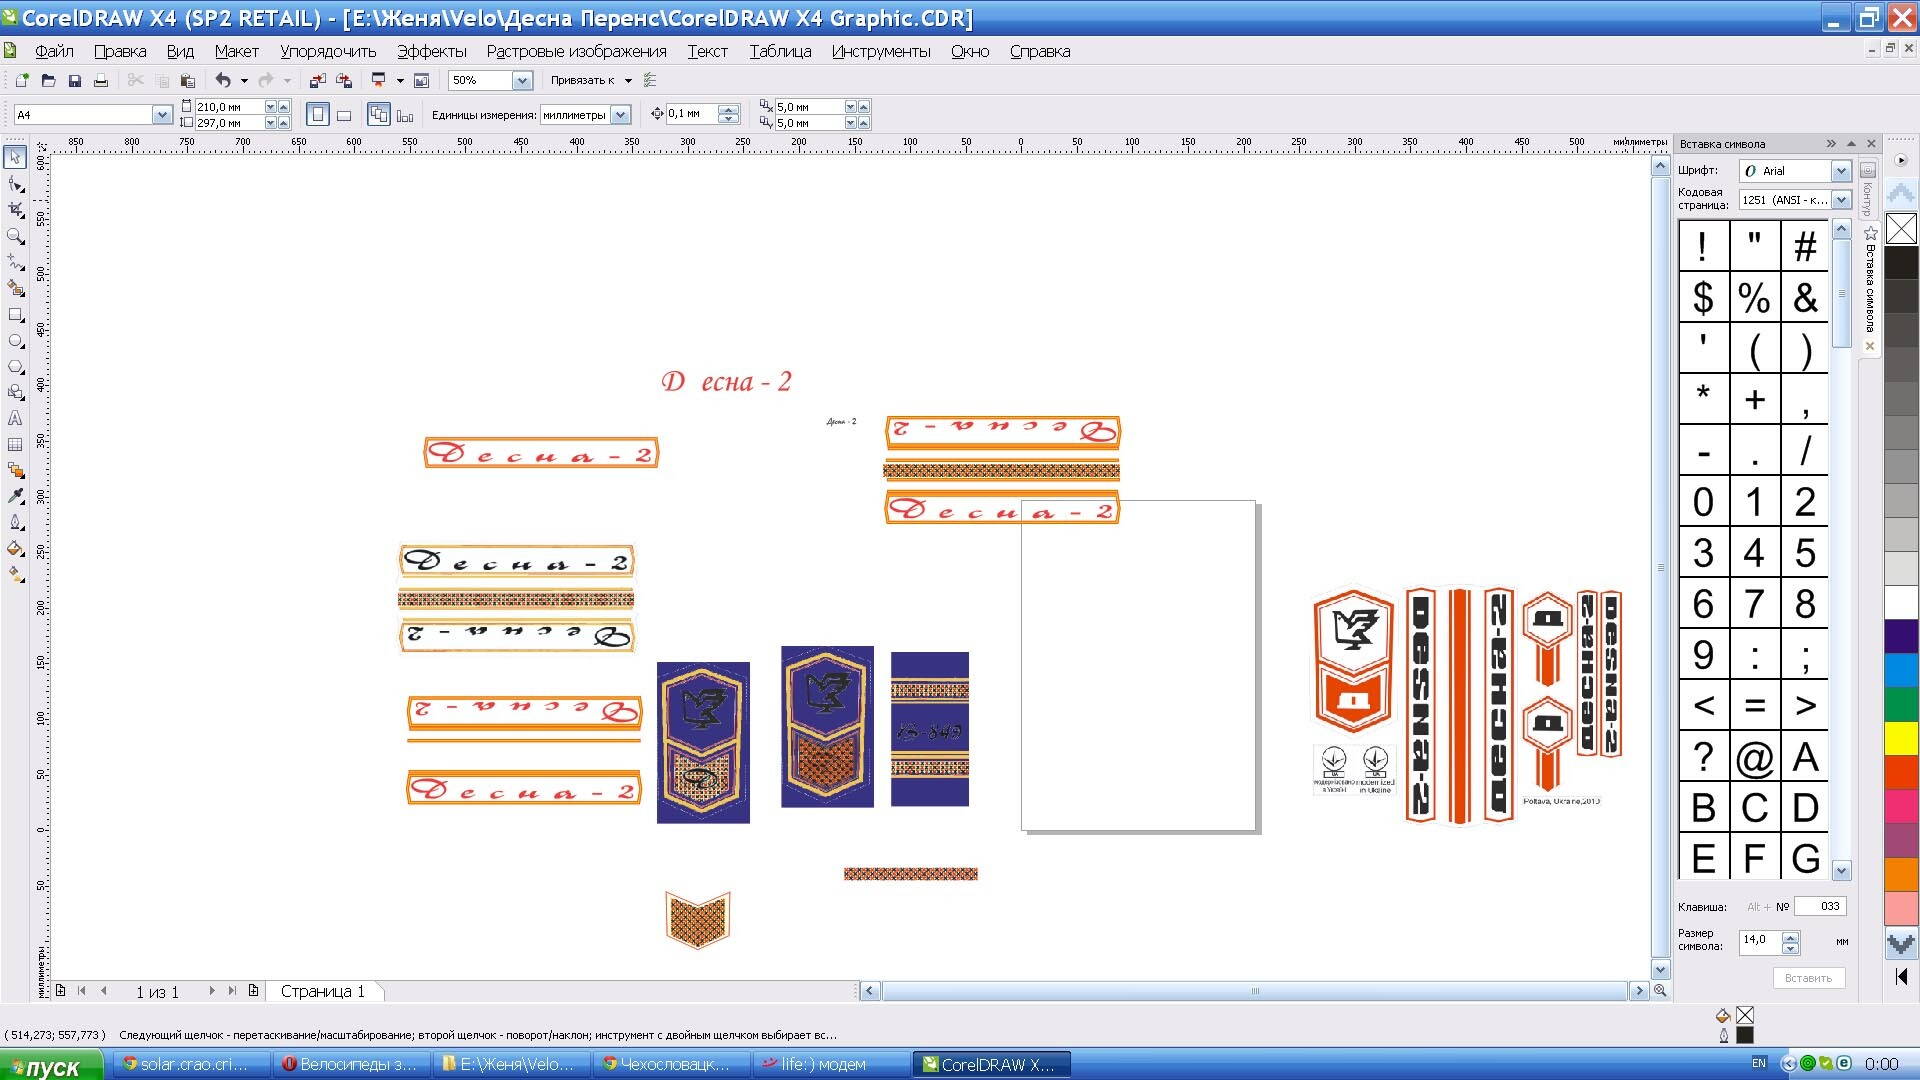The width and height of the screenshot is (1920, 1080).
Task: Select the Ellipse tool
Action: 16,341
